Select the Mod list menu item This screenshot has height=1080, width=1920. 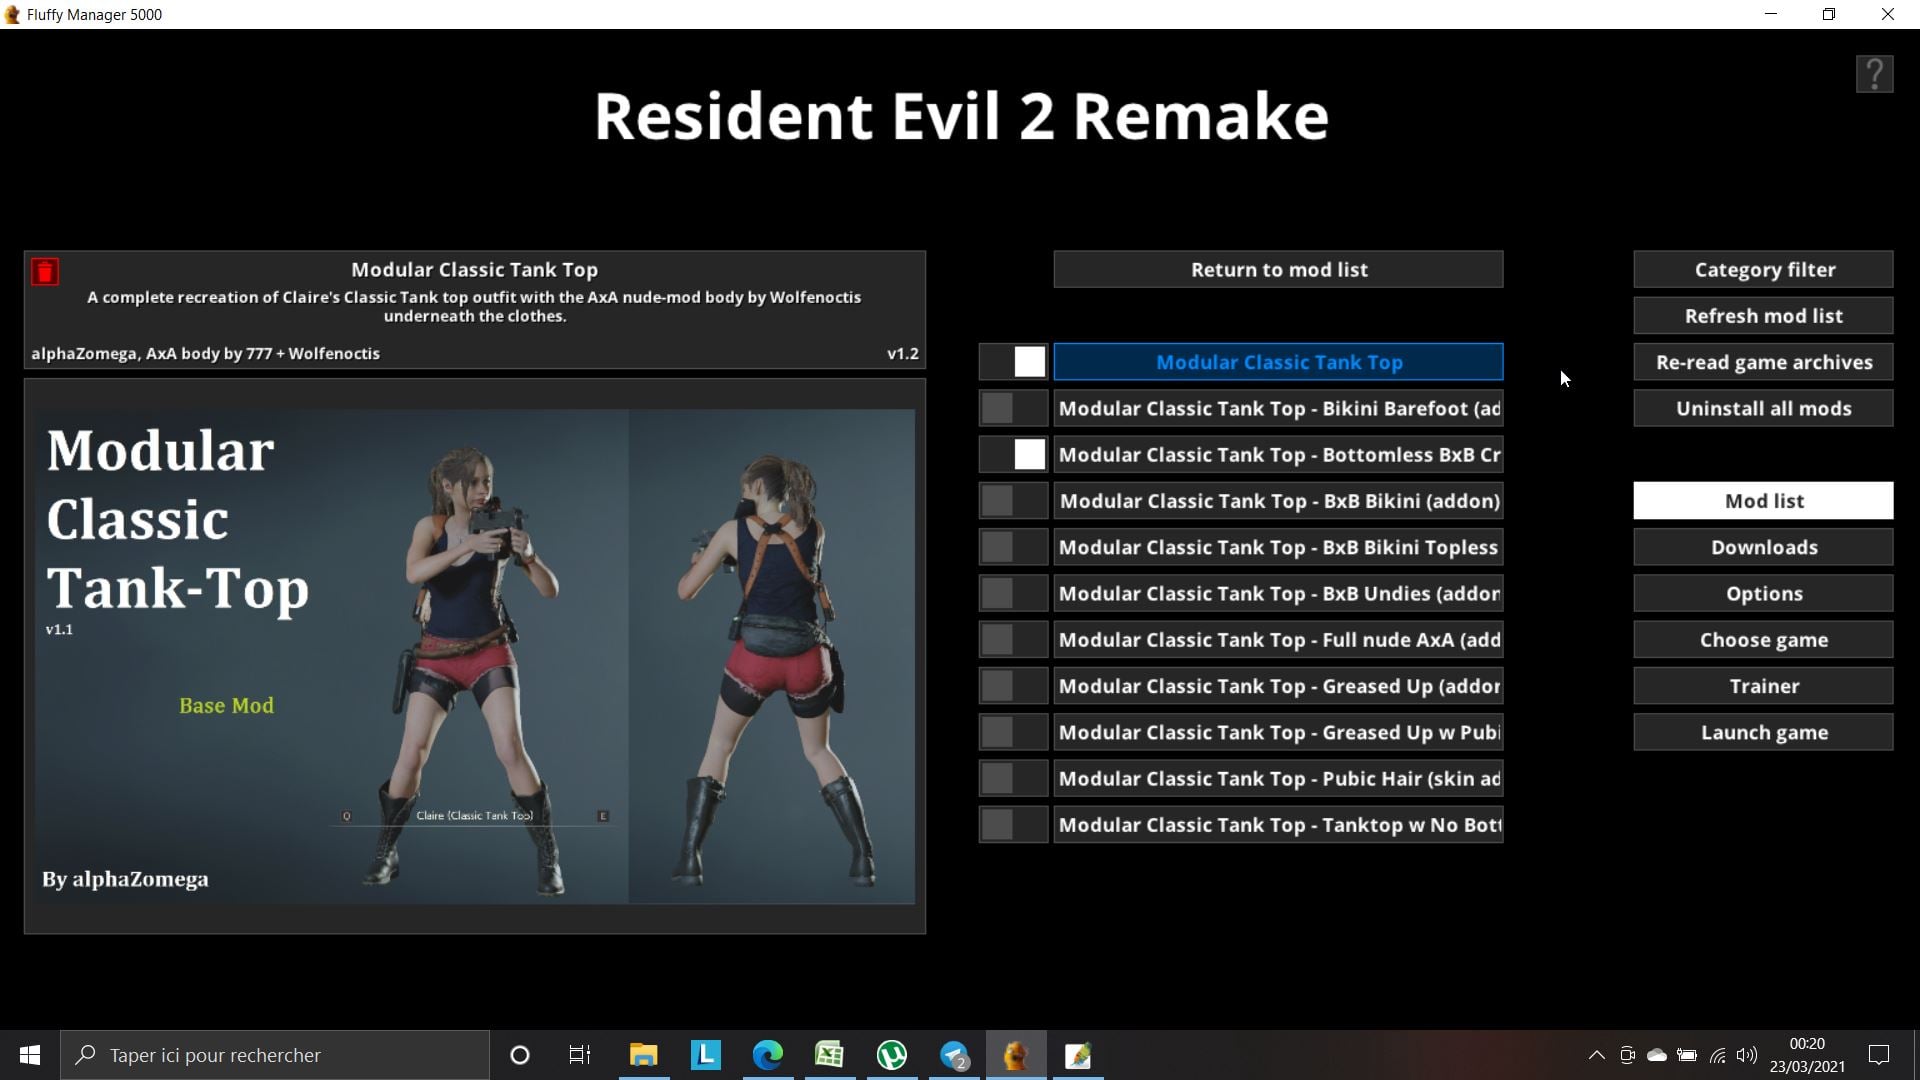click(1763, 501)
